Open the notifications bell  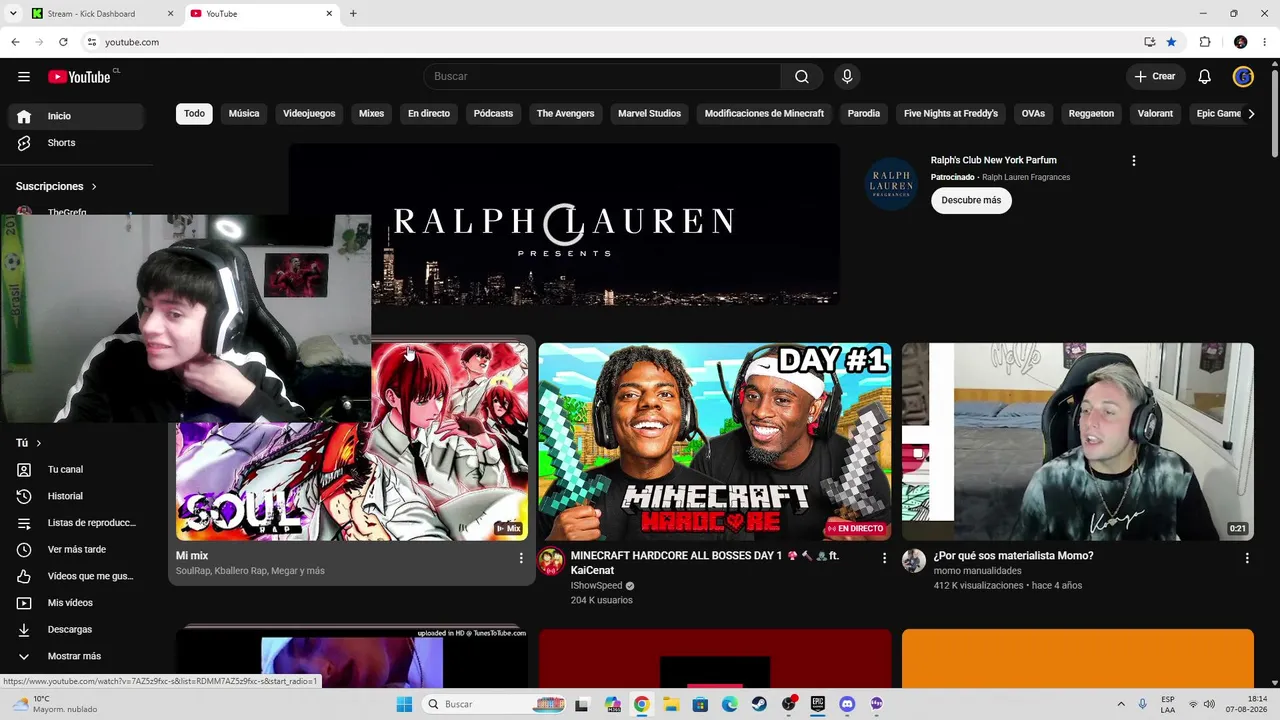click(1205, 77)
